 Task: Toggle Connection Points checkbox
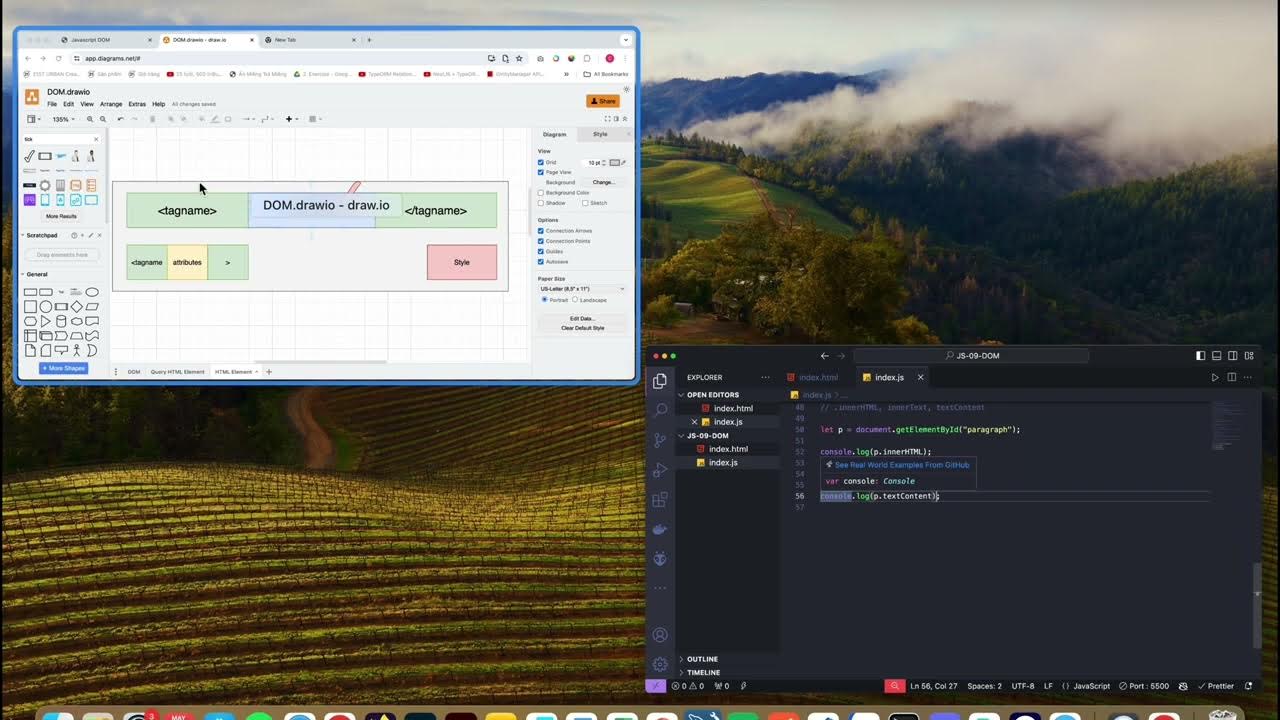coord(541,241)
